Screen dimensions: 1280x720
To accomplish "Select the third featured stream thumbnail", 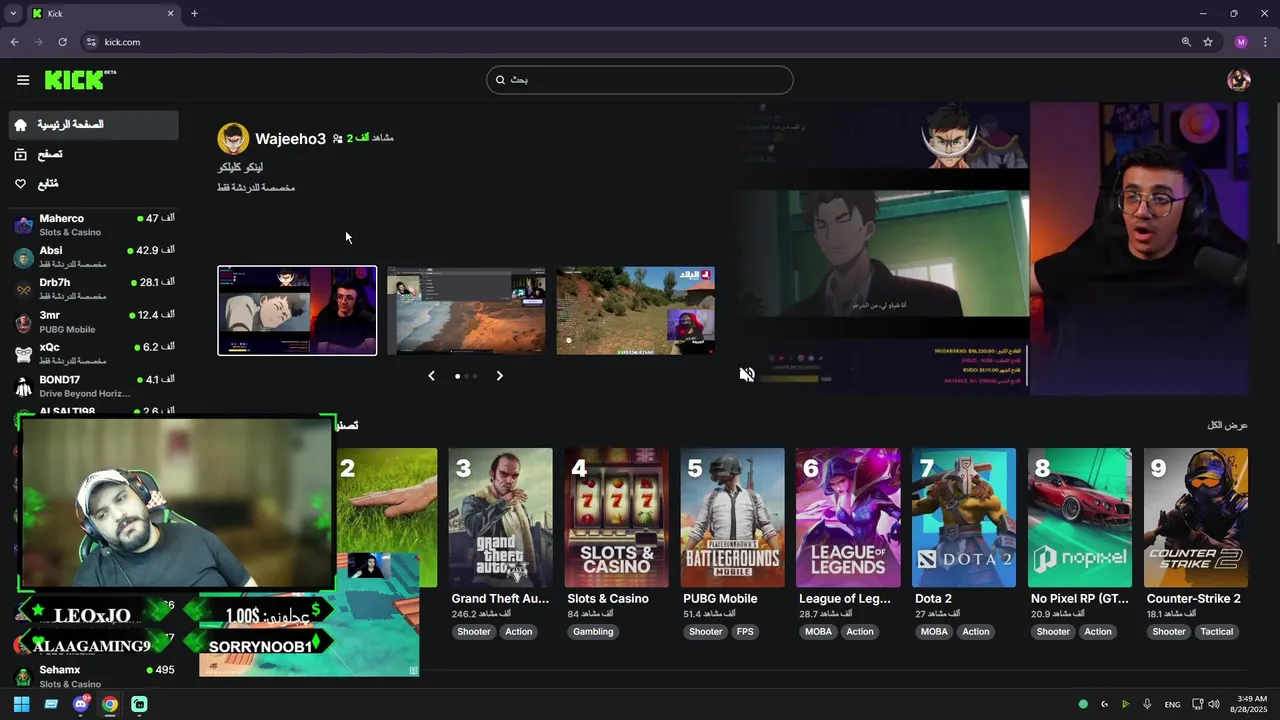I will 635,310.
